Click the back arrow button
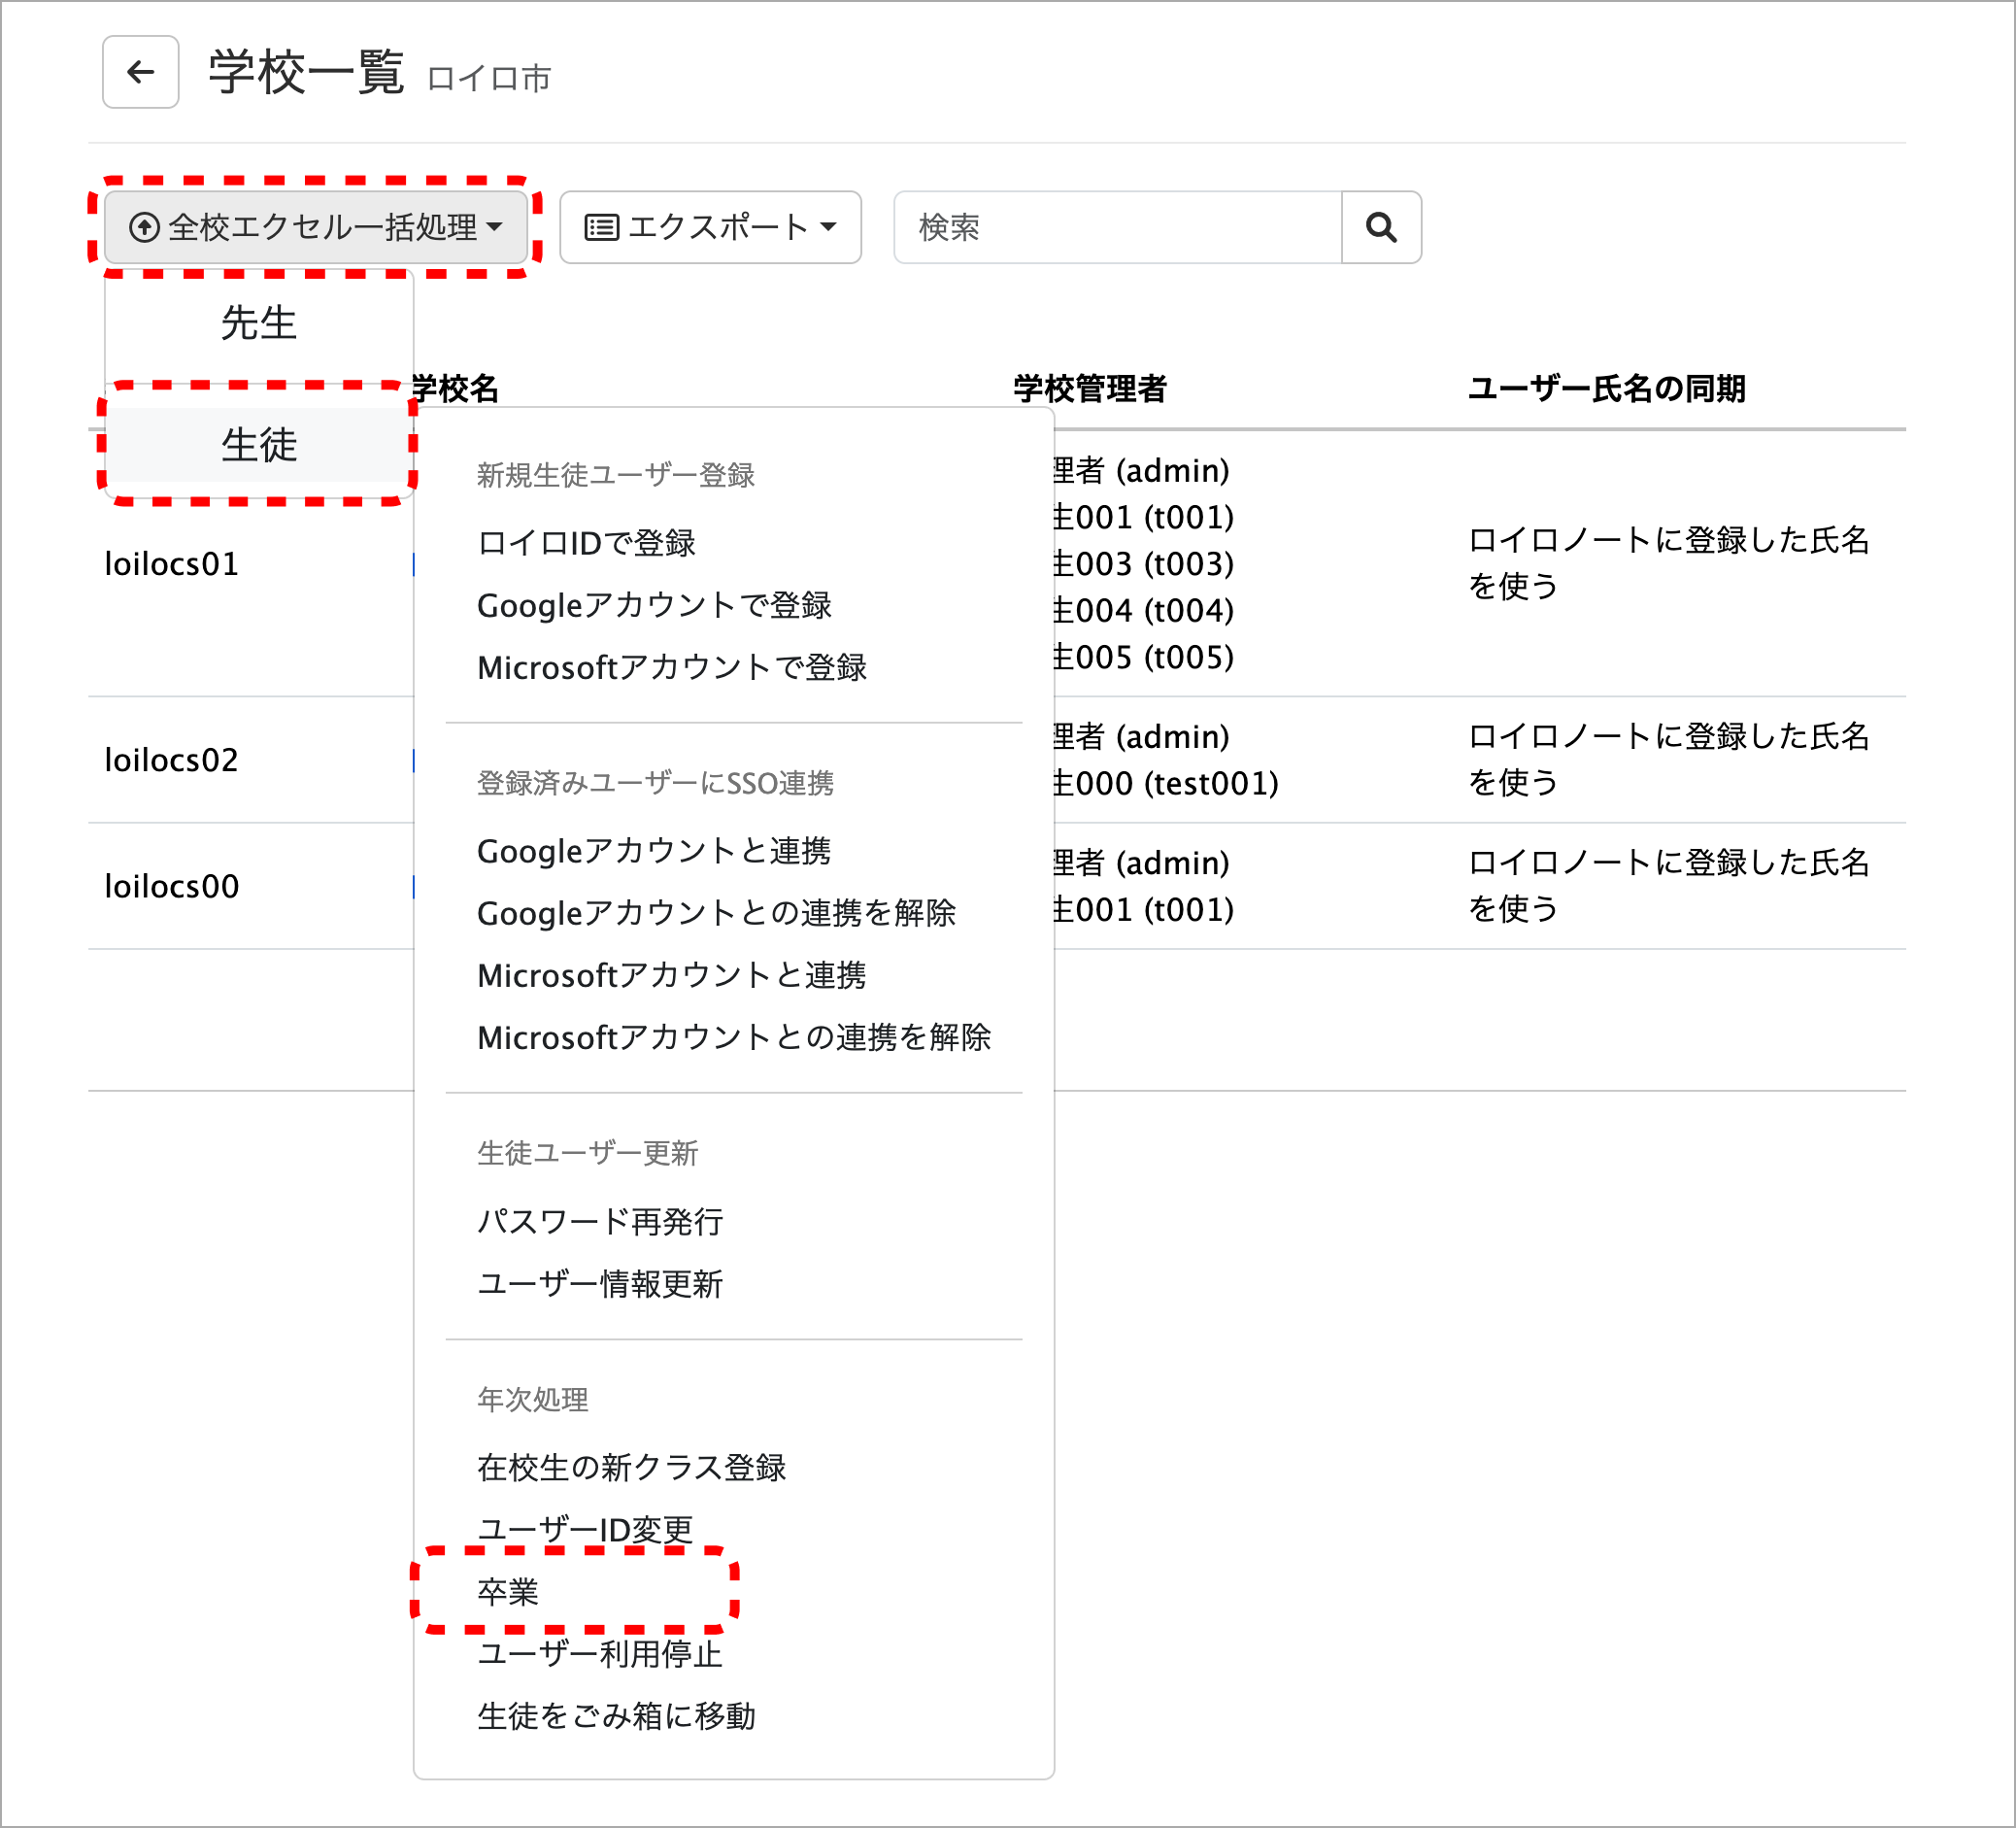2016x1828 pixels. point(140,72)
